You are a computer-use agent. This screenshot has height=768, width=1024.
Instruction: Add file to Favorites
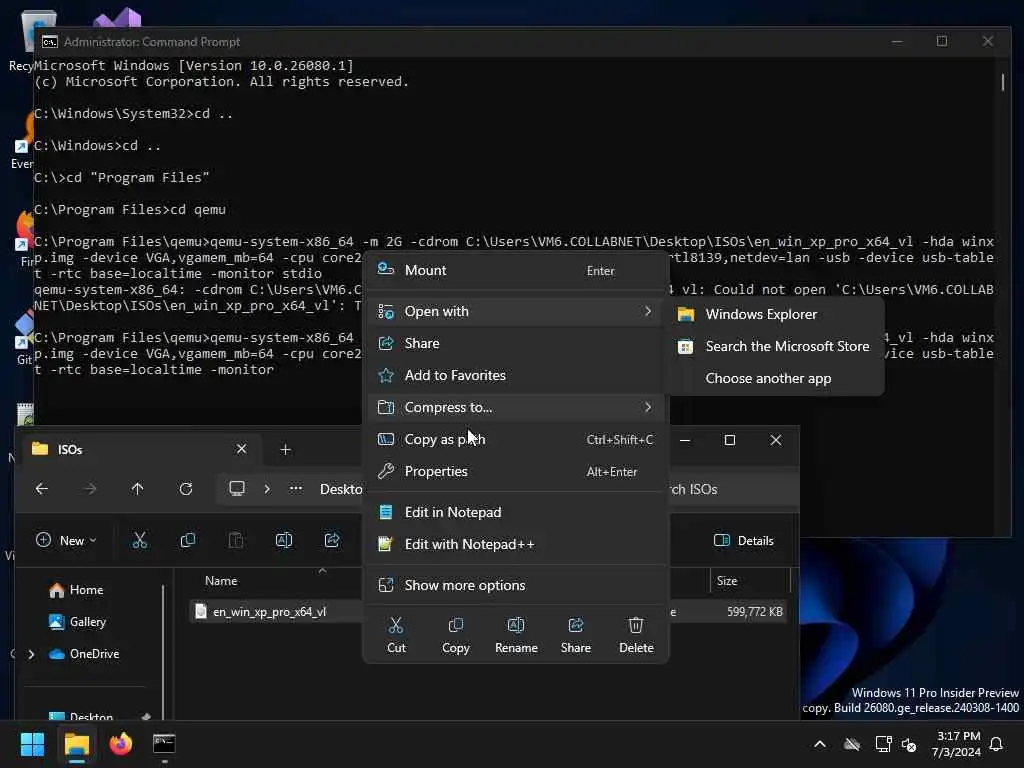[516, 376]
